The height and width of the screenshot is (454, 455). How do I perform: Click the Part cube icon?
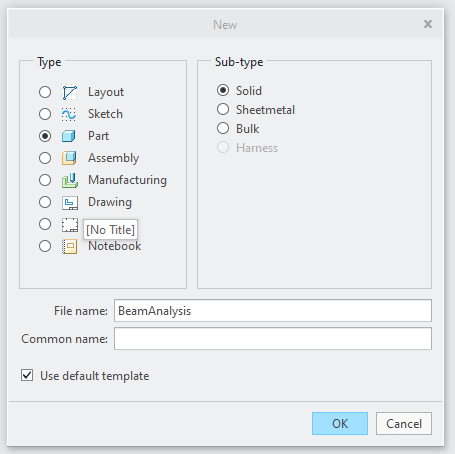click(70, 136)
